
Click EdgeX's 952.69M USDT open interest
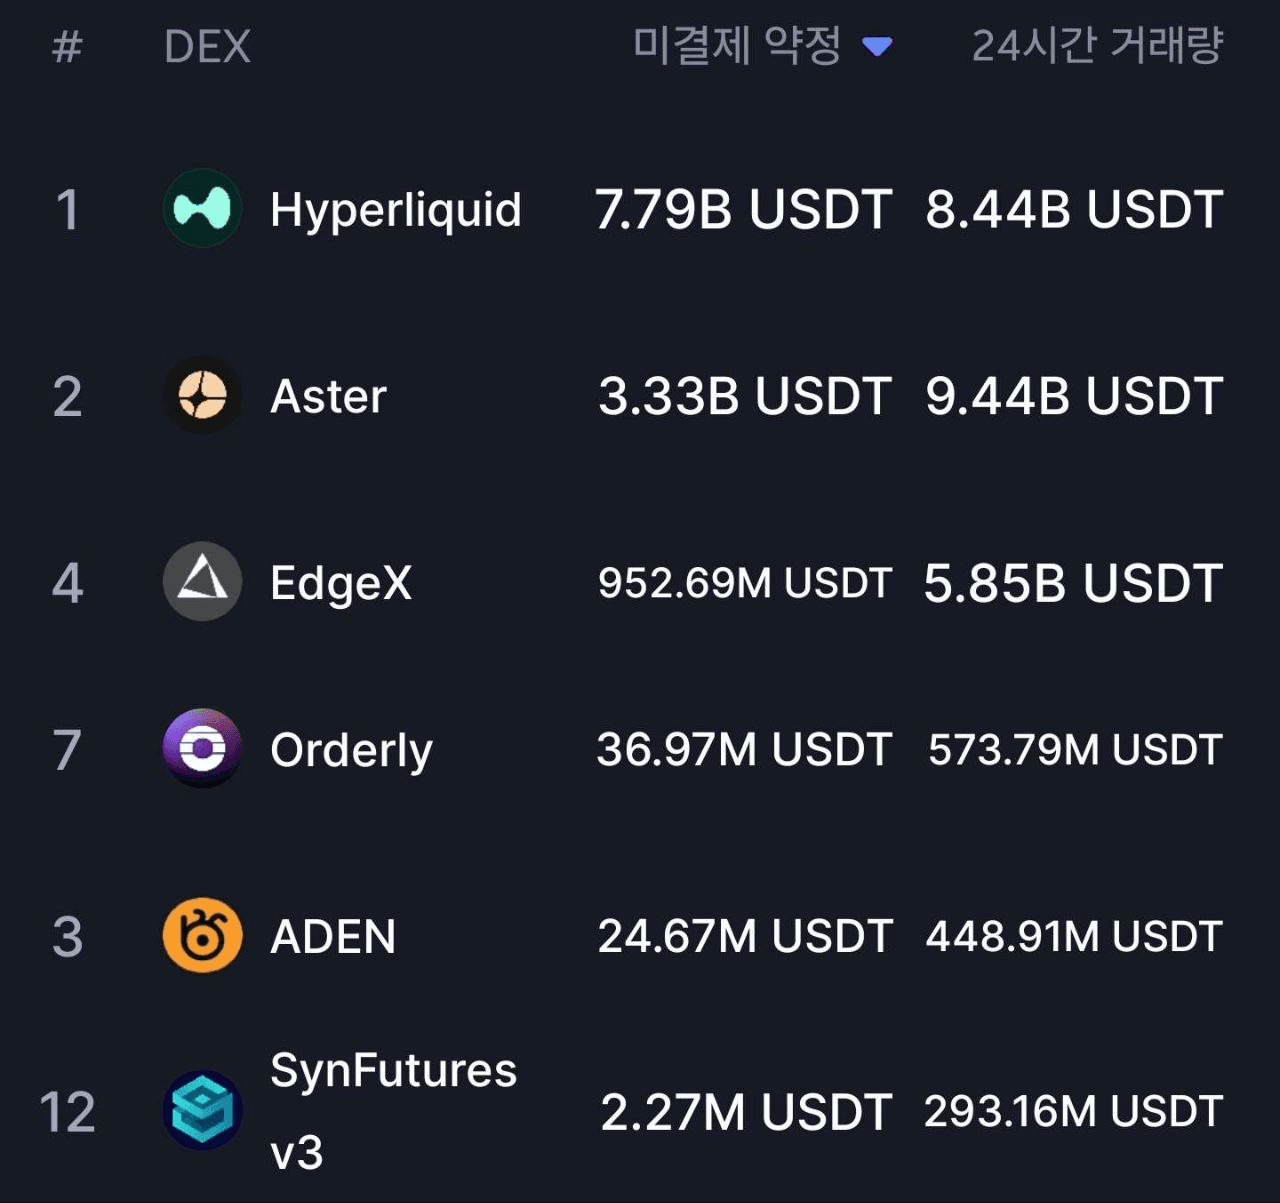click(744, 583)
